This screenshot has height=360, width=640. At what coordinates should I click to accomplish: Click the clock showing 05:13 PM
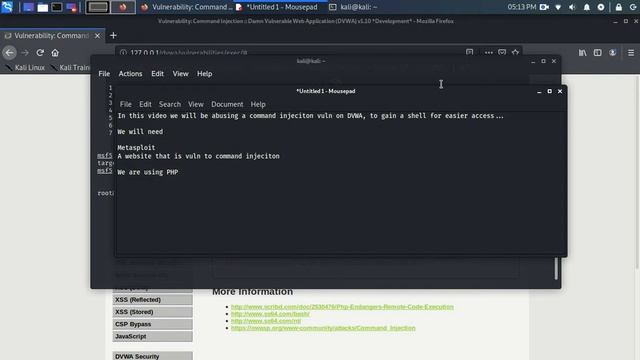522,7
